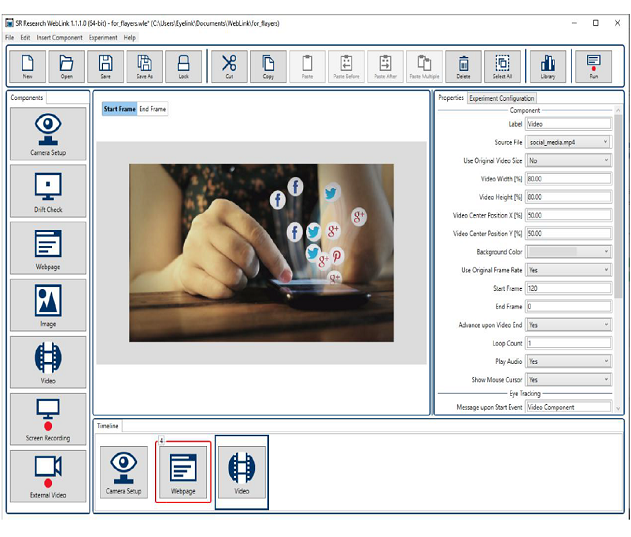Image resolution: width=631 pixels, height=537 pixels.
Task: Click the Paste Before toolbar icon
Action: pyautogui.click(x=346, y=66)
